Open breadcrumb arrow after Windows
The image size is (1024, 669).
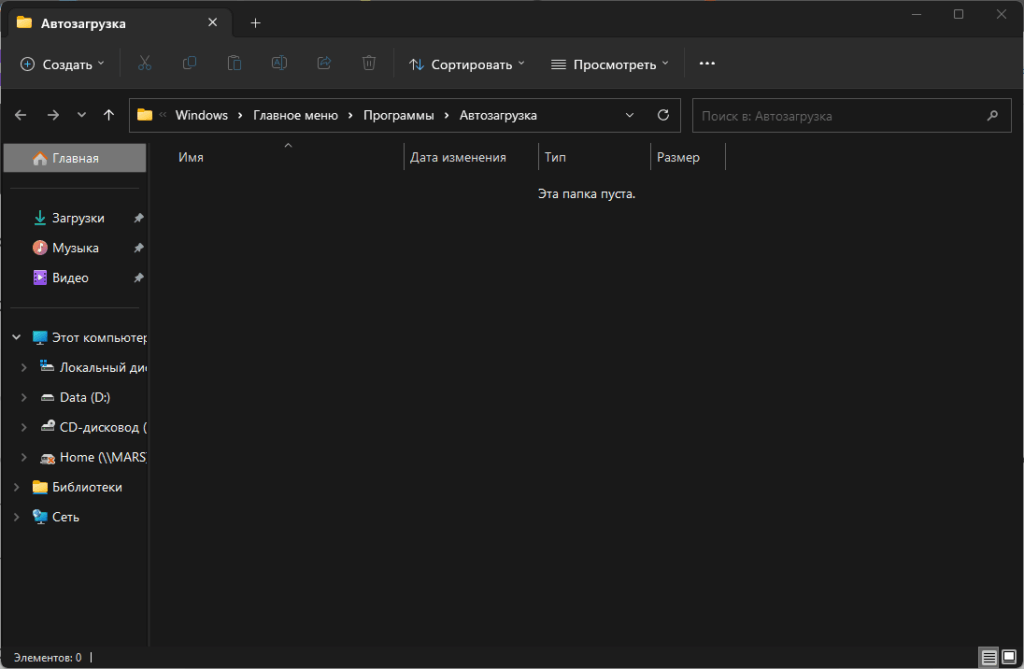pyautogui.click(x=240, y=116)
